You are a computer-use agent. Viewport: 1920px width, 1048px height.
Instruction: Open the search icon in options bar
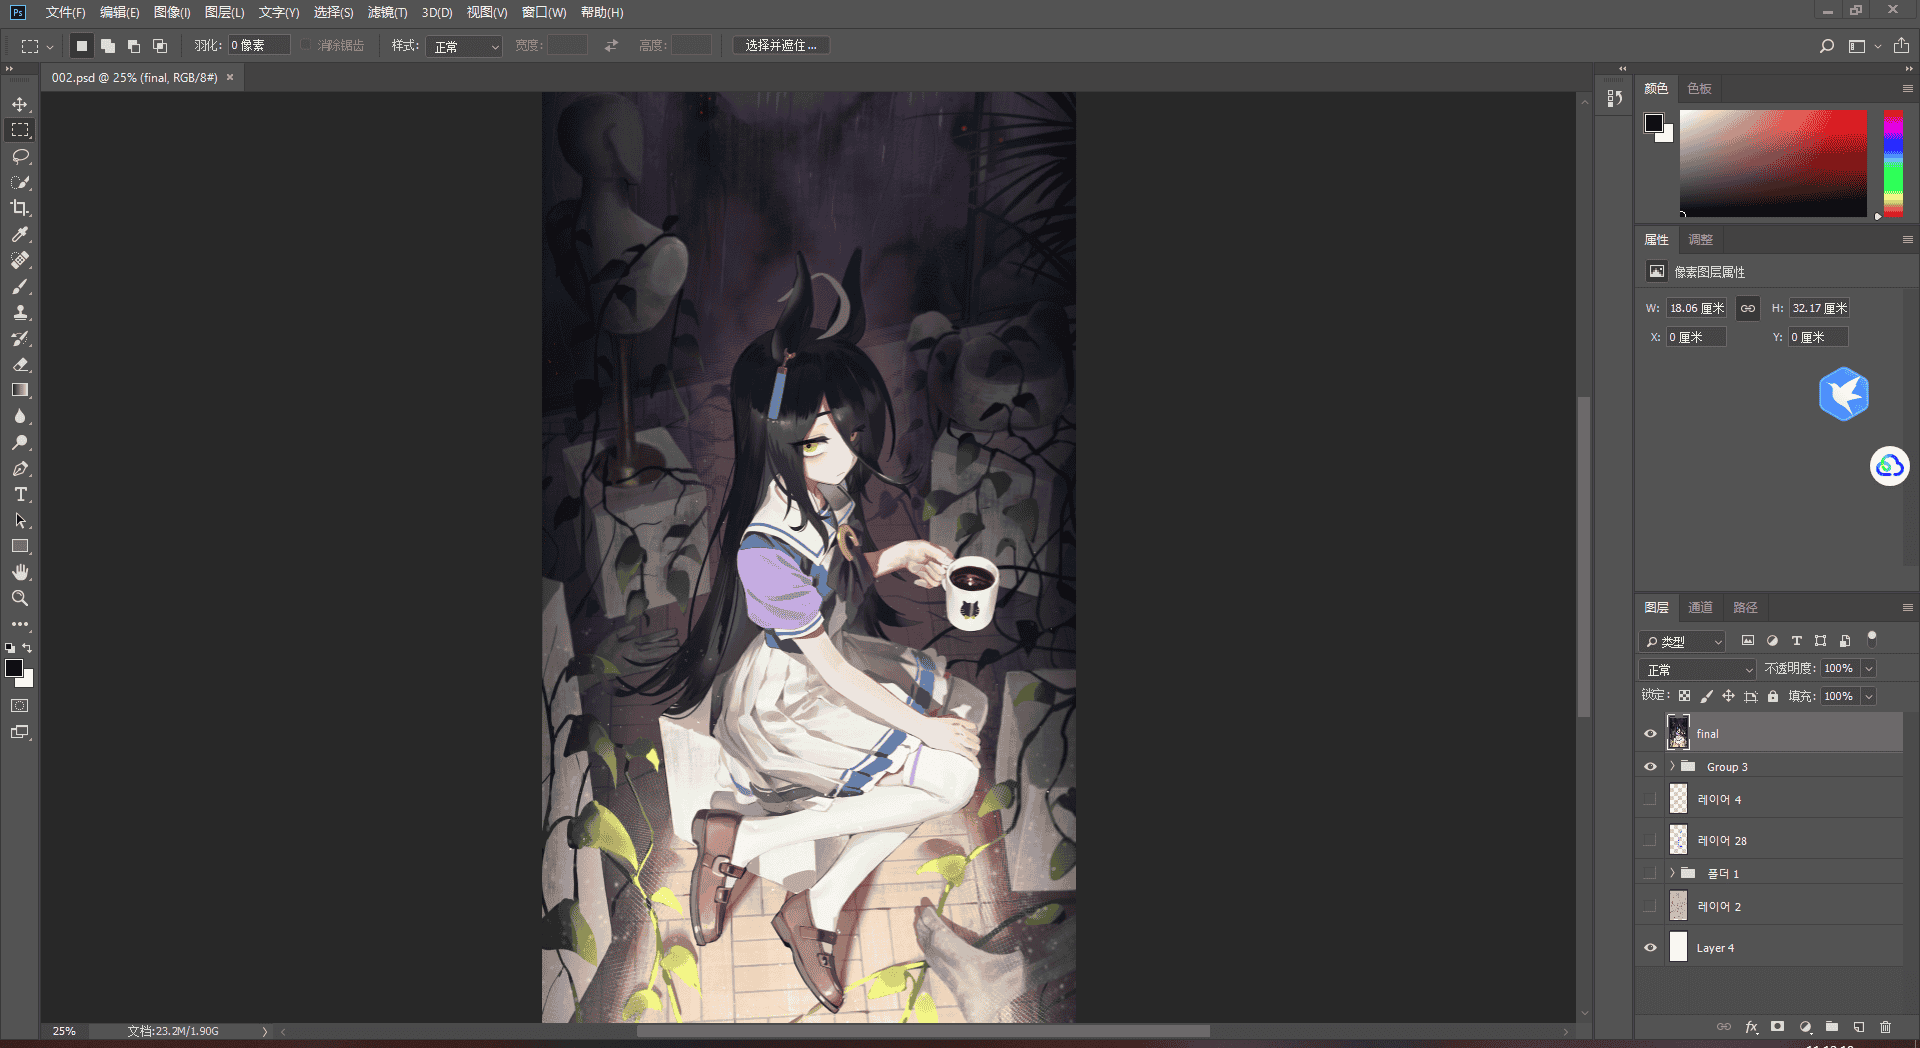(x=1827, y=46)
